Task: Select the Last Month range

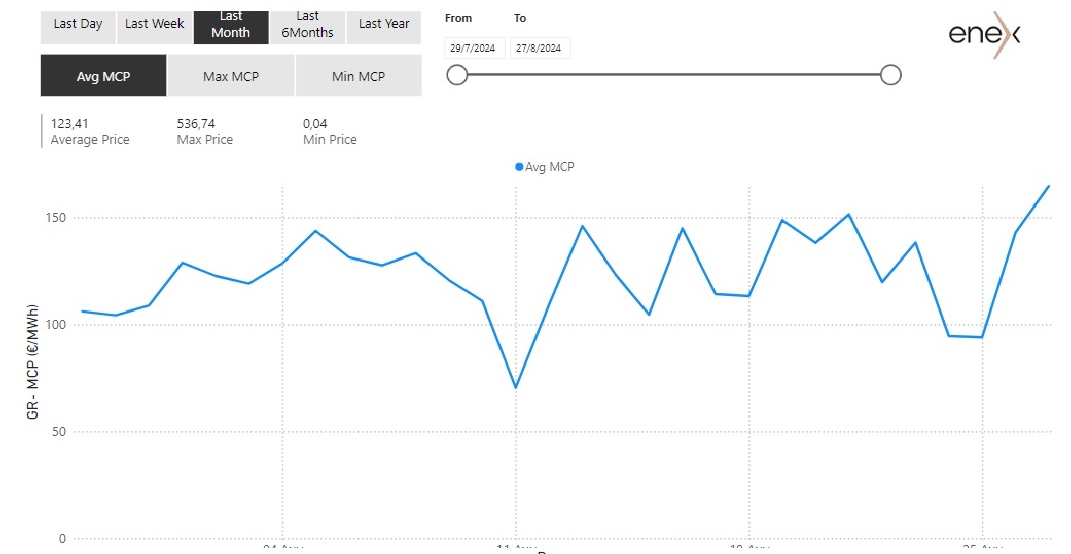Action: [231, 25]
